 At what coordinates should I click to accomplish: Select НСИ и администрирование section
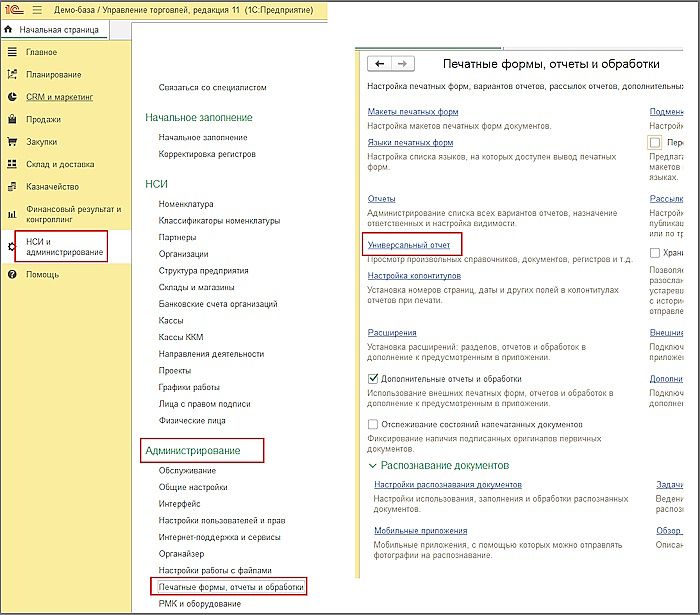[x=64, y=247]
